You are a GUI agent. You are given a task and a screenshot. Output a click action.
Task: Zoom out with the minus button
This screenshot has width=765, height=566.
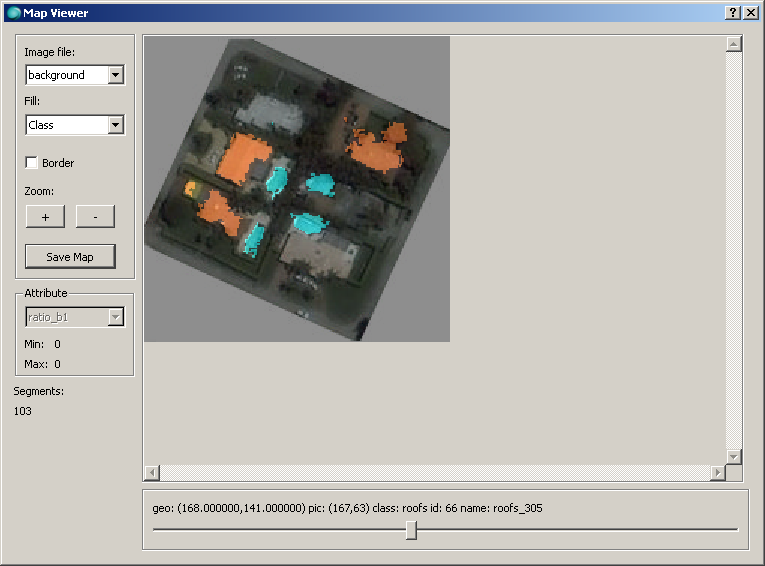pyautogui.click(x=95, y=217)
